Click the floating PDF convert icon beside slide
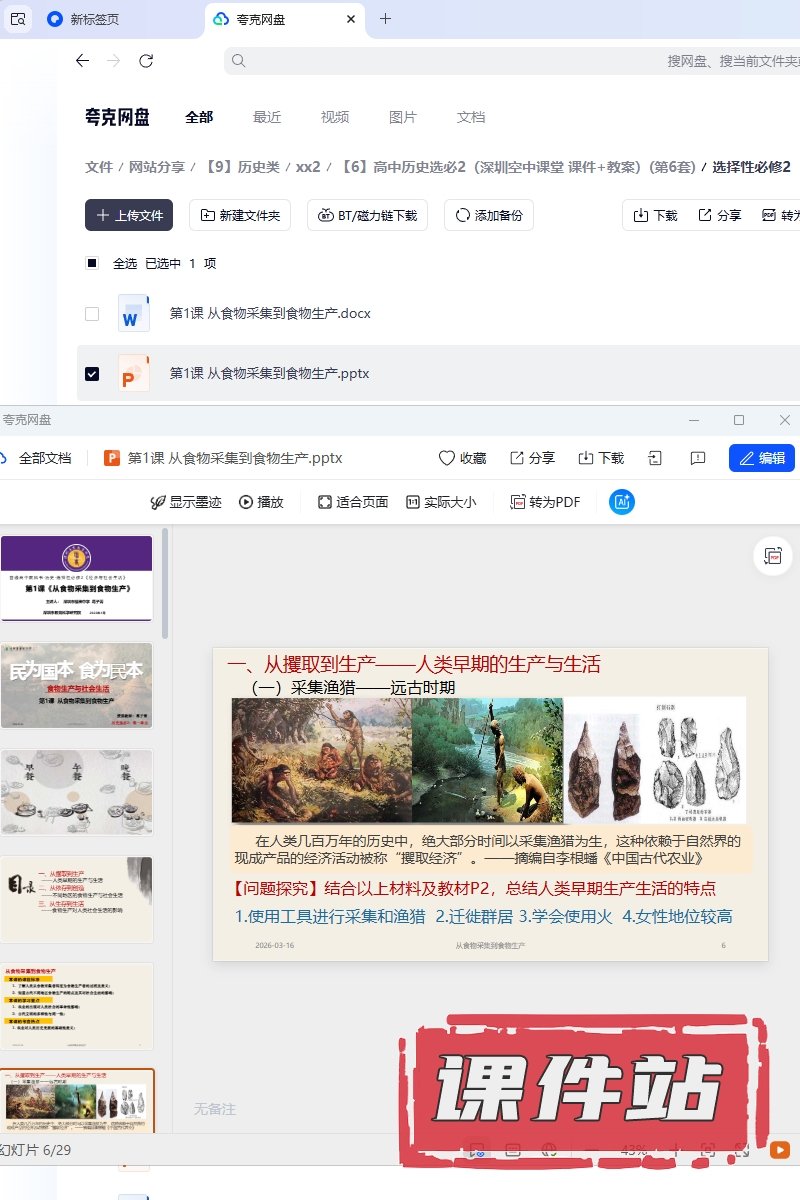Viewport: 800px width, 1200px height. point(772,556)
